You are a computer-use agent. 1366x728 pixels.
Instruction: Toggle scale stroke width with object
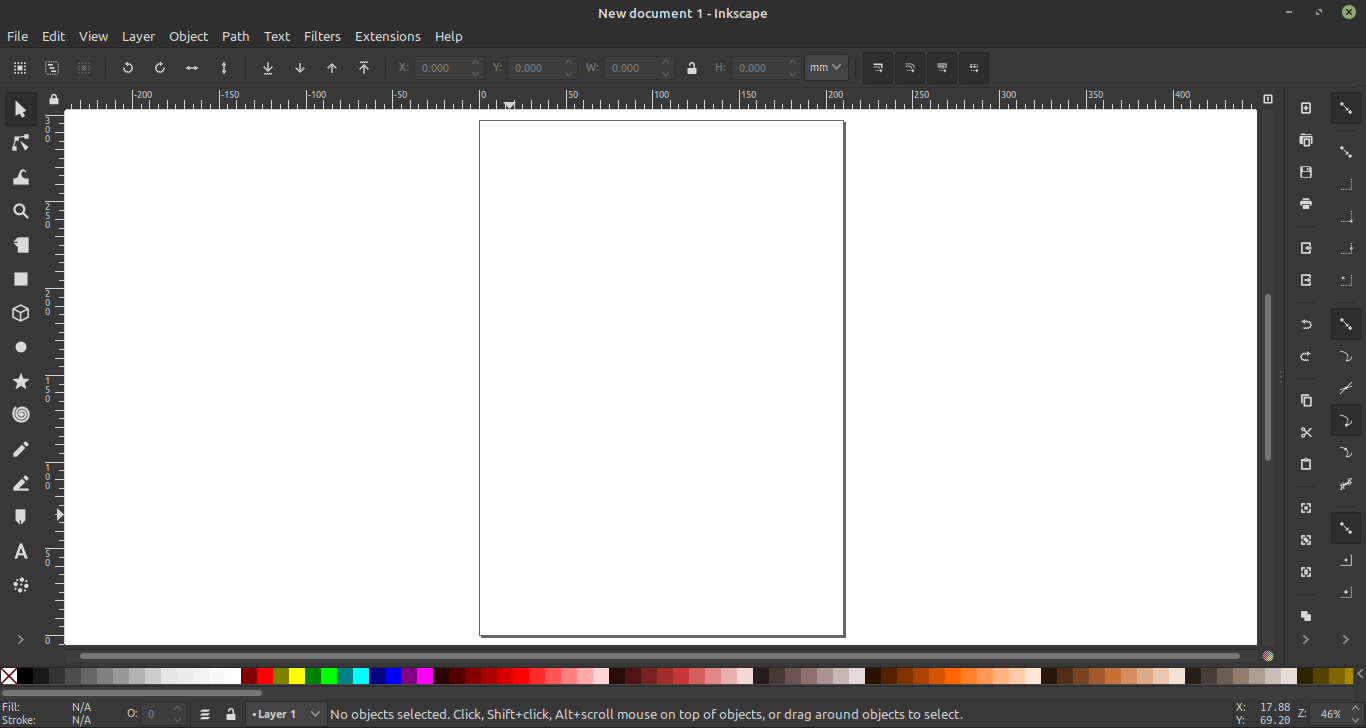point(878,68)
